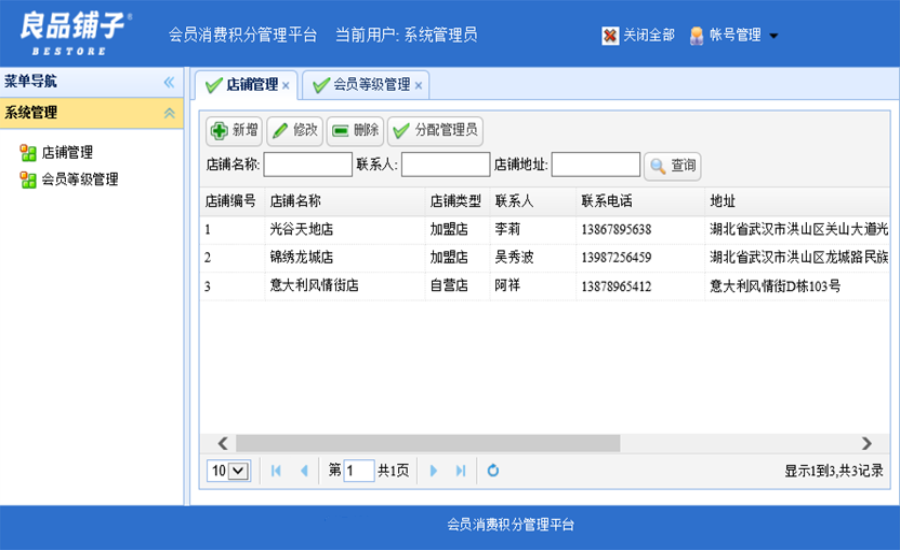
Task: Go to next page icon
Action: [433, 471]
